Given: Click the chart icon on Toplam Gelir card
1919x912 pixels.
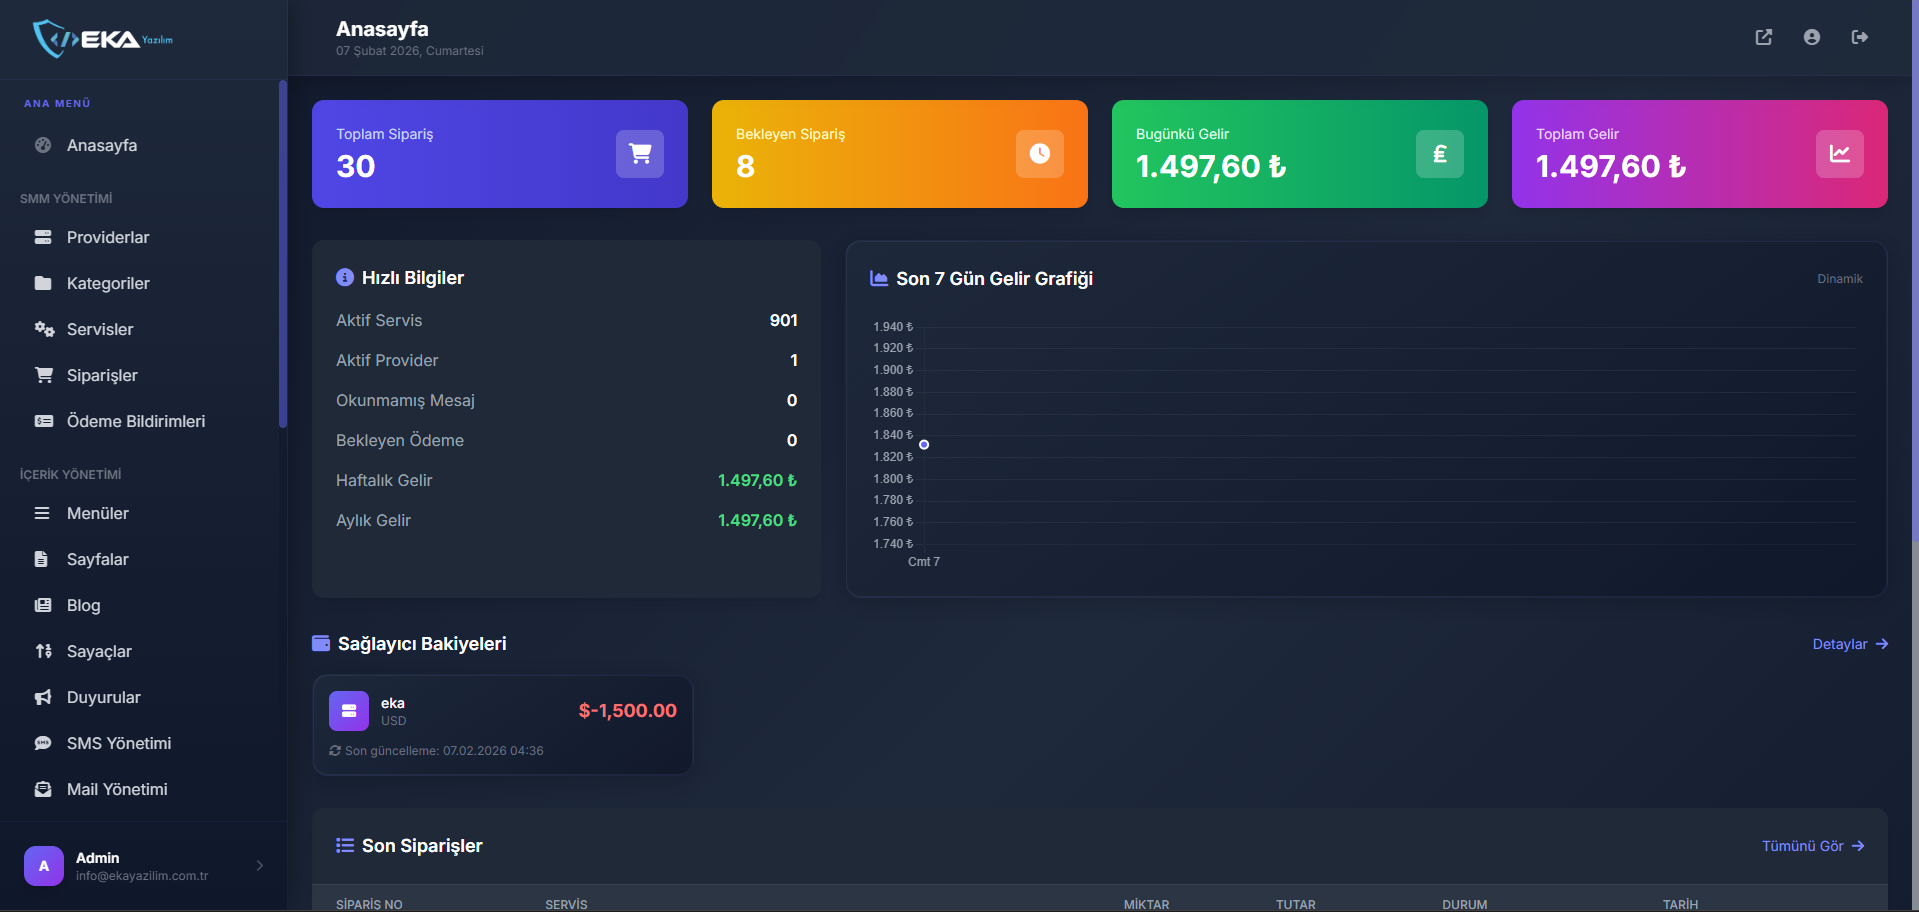Looking at the screenshot, I should tap(1840, 154).
